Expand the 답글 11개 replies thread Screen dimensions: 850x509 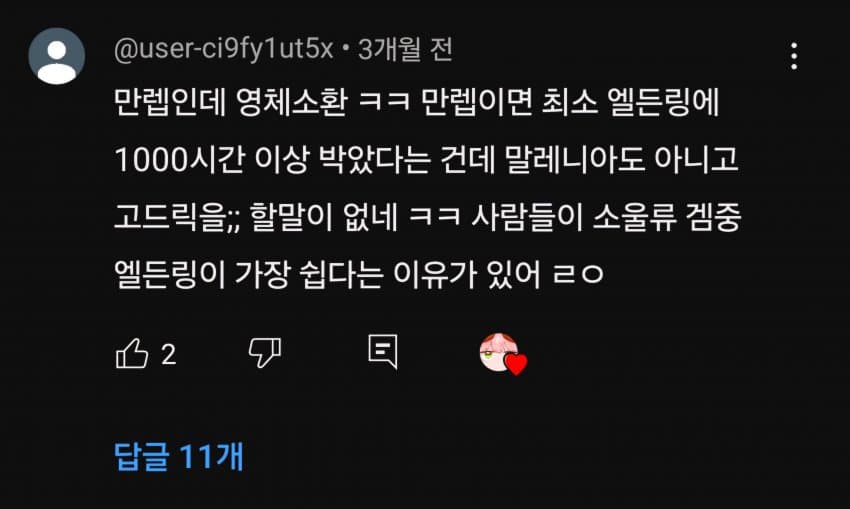point(178,456)
